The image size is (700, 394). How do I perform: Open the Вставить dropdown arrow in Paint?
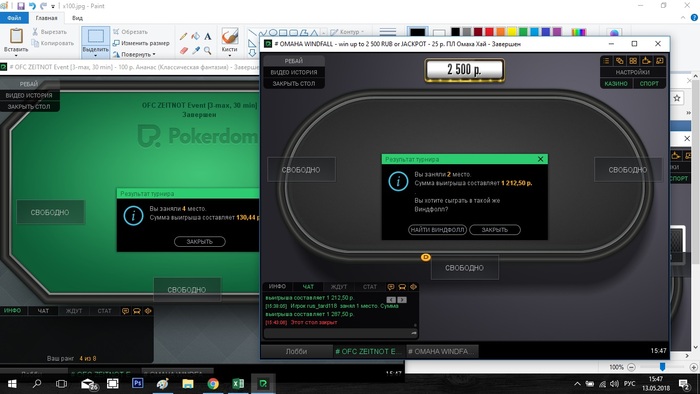tap(16, 55)
